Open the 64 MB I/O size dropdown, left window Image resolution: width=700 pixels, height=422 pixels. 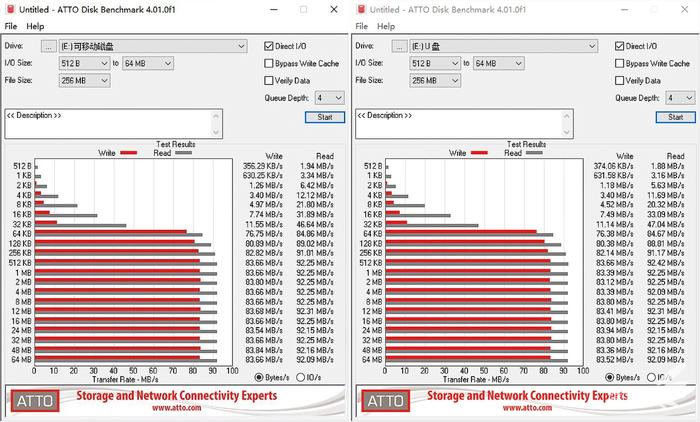(x=148, y=63)
